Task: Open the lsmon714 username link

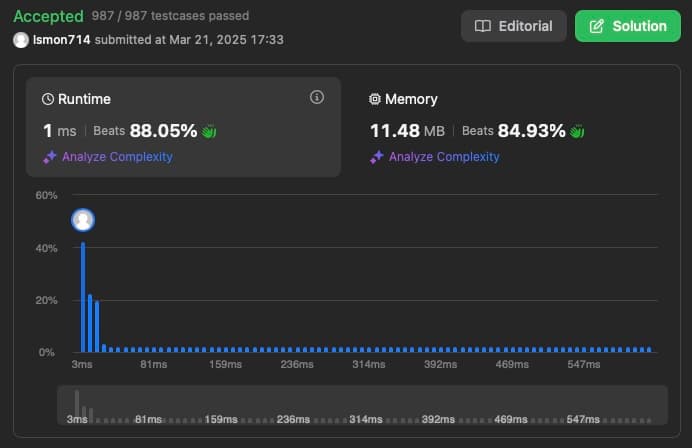Action: (x=60, y=40)
